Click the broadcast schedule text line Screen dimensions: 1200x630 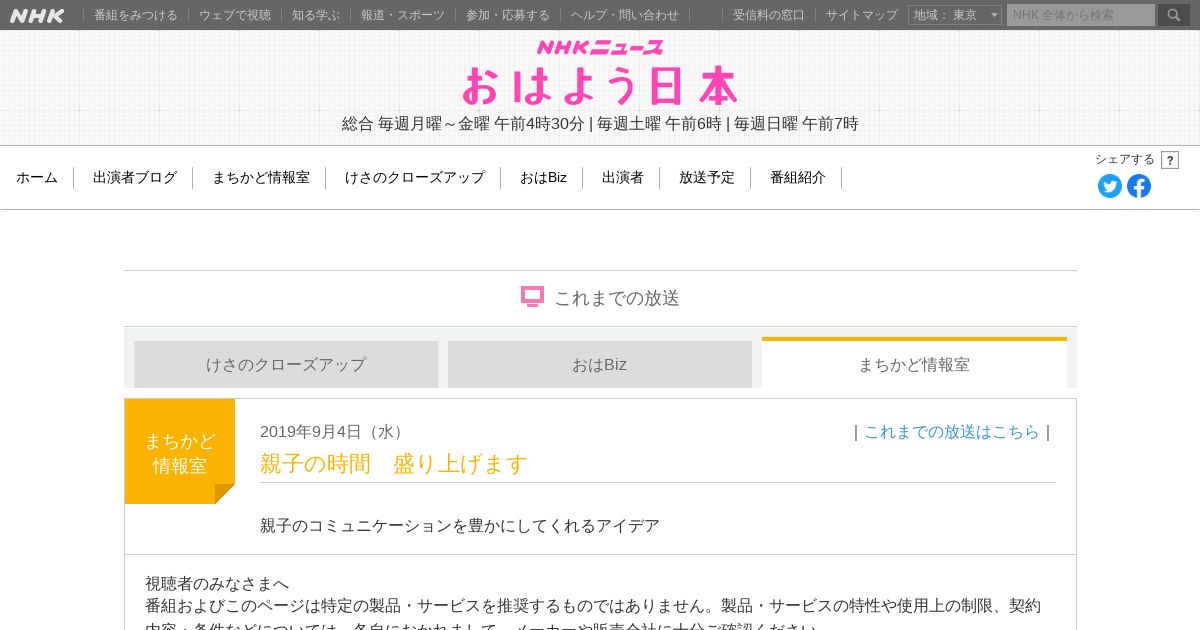[600, 124]
